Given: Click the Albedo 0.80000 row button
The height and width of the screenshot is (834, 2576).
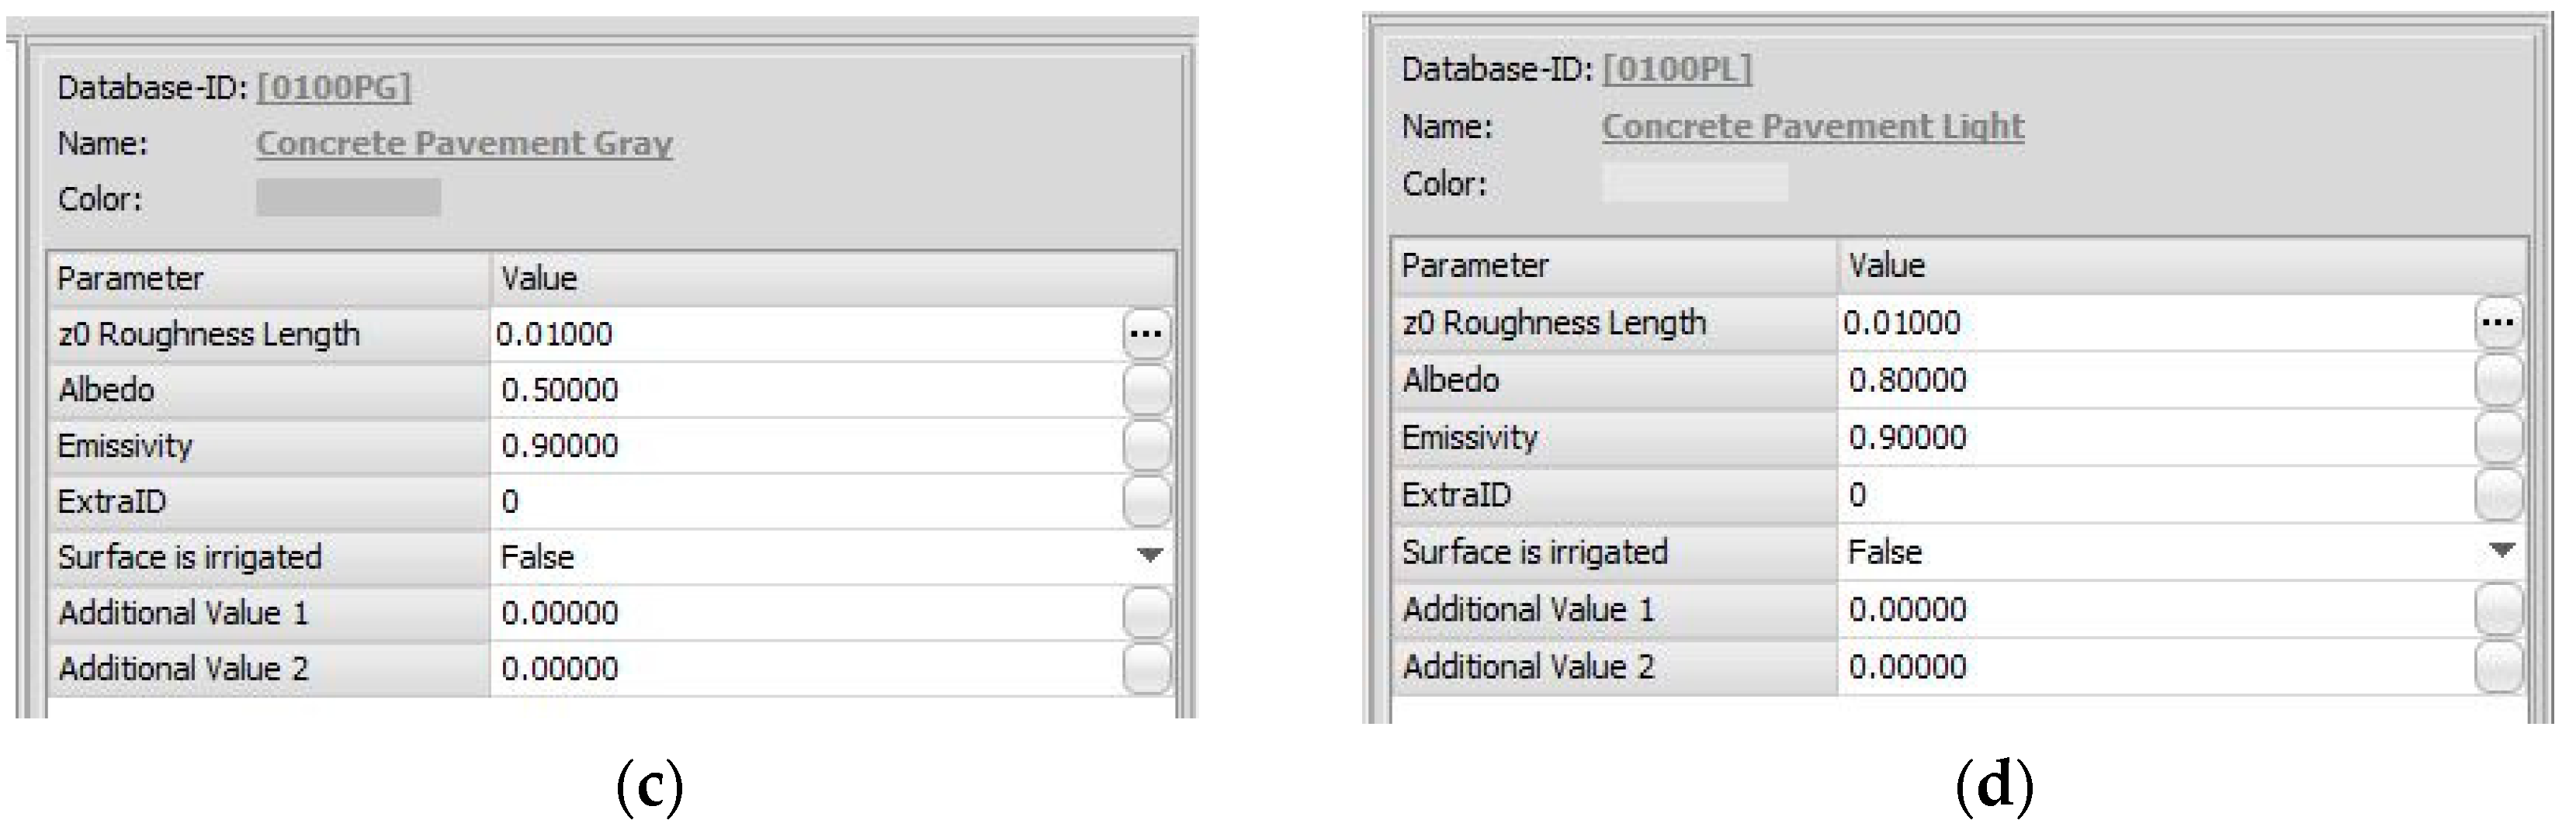Looking at the screenshot, I should coord(2498,380).
